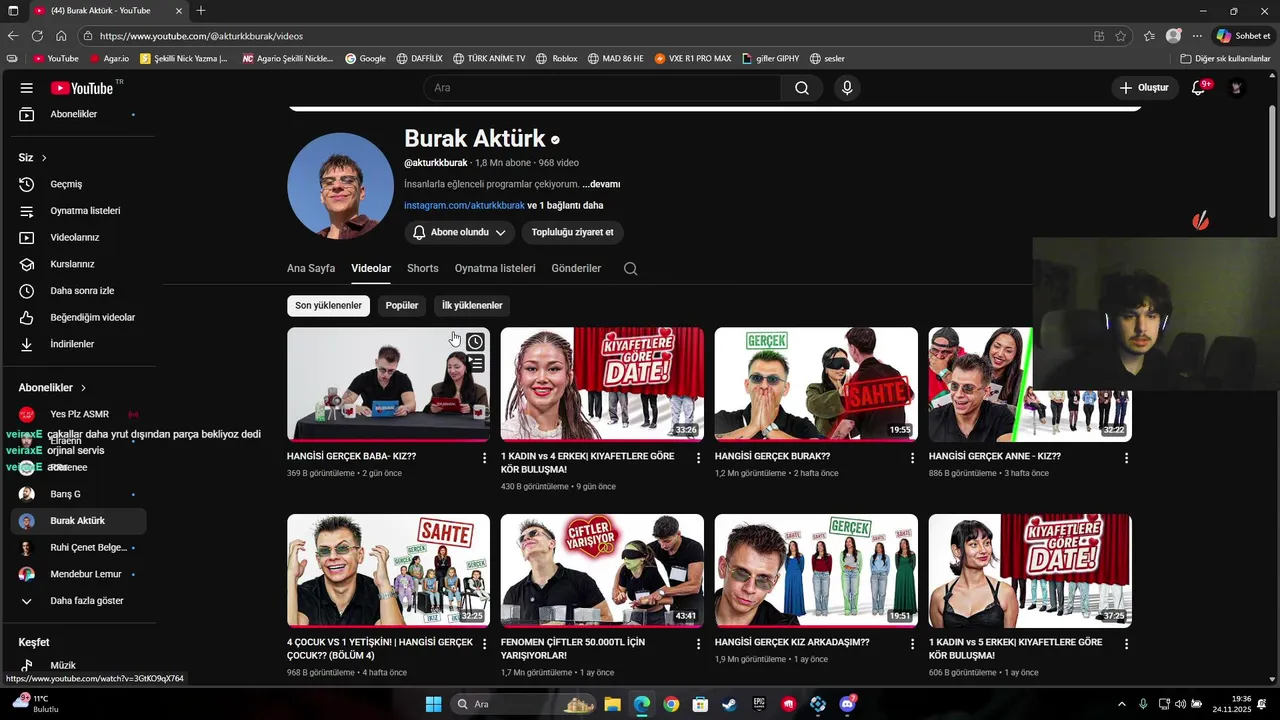This screenshot has height=720, width=1280.
Task: Click the search magnifier button
Action: pyautogui.click(x=802, y=88)
